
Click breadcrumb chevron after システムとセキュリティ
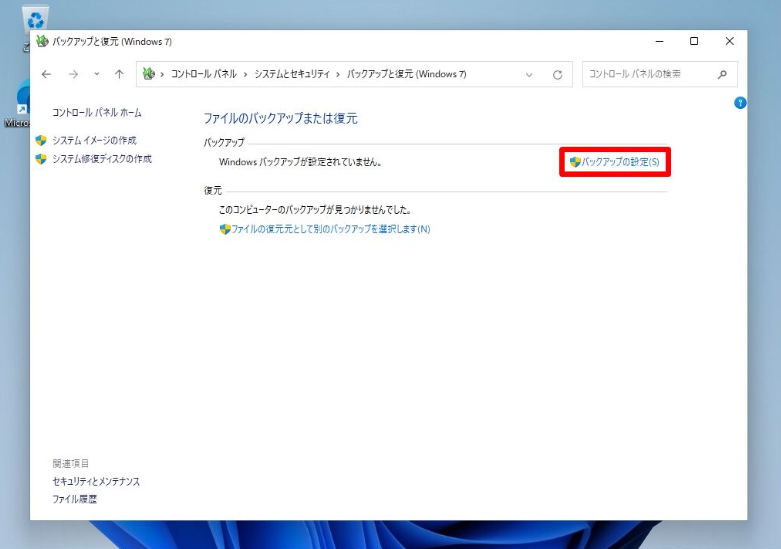tap(338, 74)
